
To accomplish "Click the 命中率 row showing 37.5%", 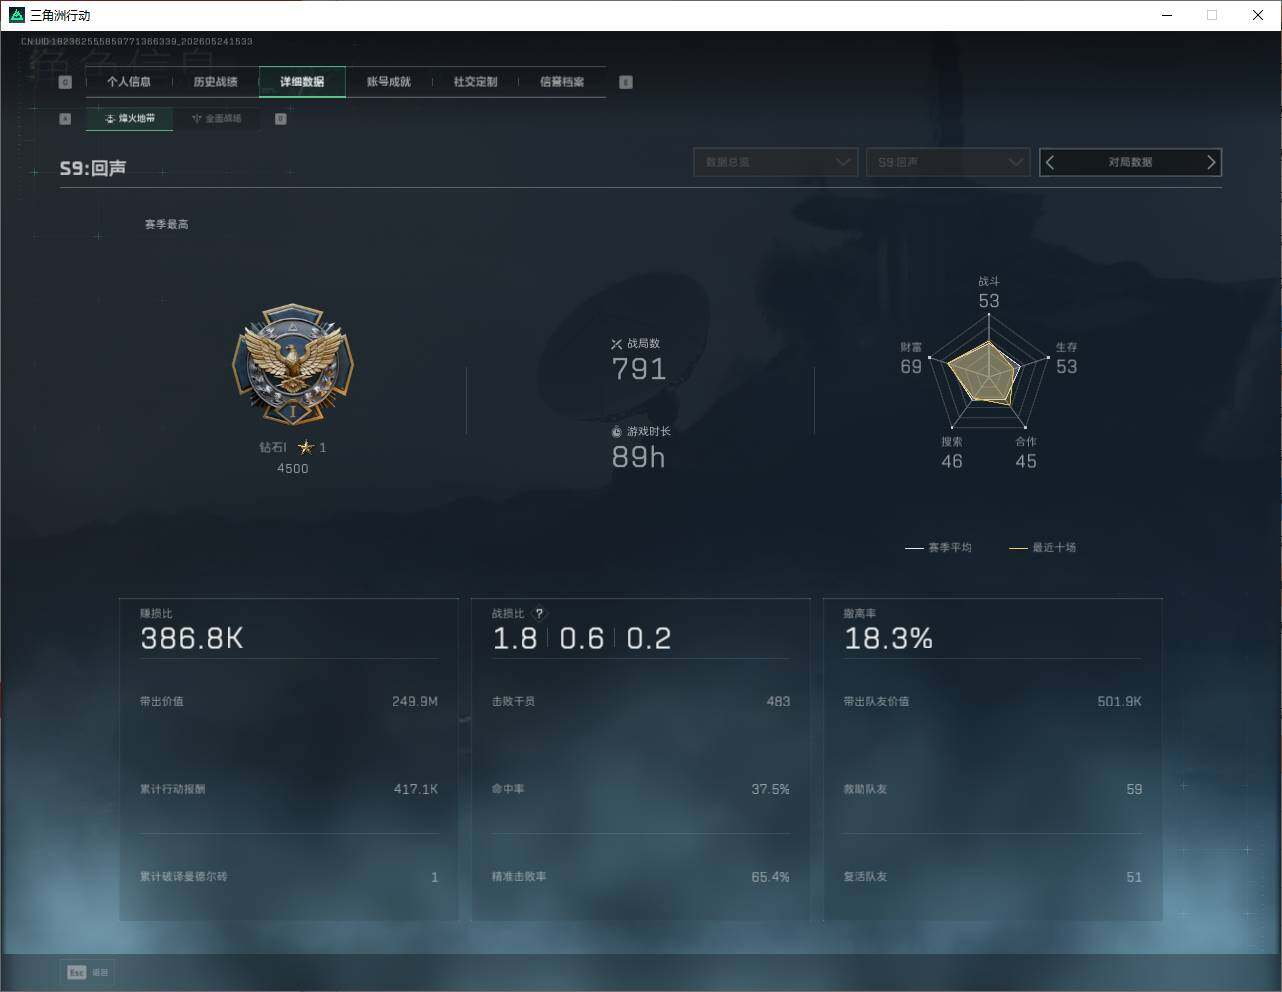I will point(641,789).
